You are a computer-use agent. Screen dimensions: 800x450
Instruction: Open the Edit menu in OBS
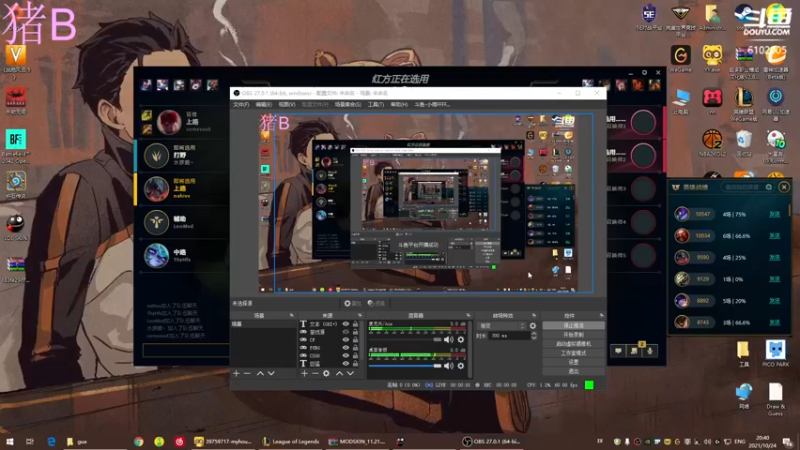pyautogui.click(x=264, y=105)
